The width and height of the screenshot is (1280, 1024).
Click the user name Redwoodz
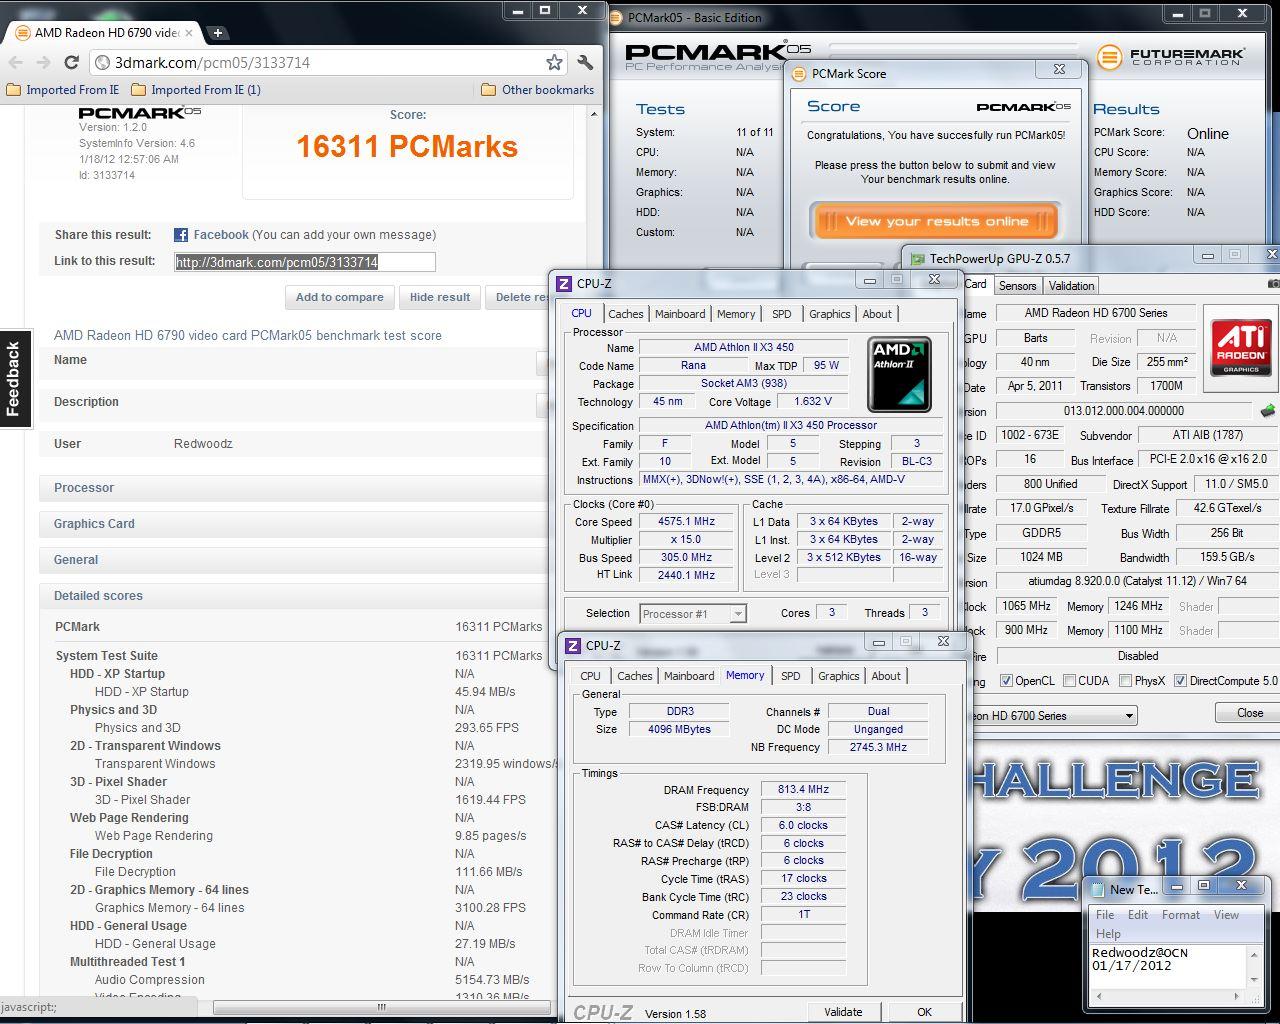[203, 444]
